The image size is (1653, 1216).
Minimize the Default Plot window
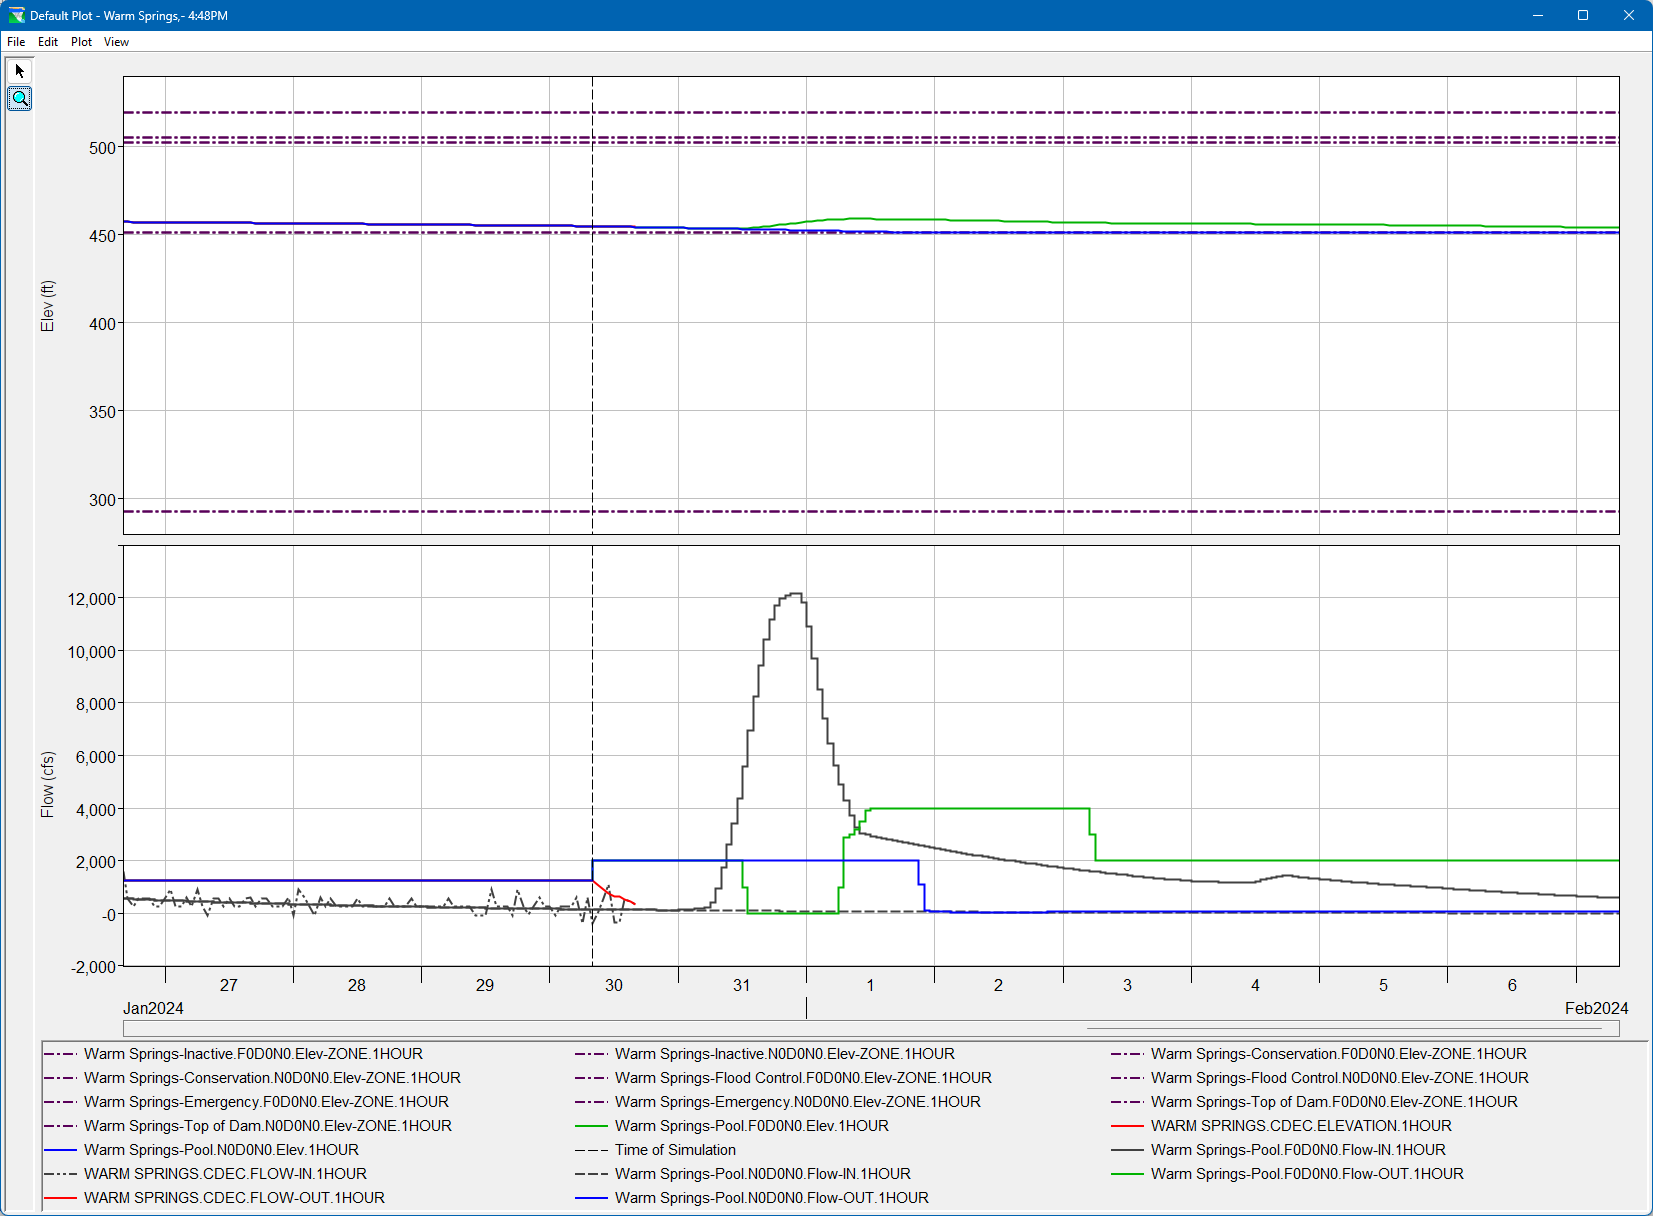[1538, 15]
